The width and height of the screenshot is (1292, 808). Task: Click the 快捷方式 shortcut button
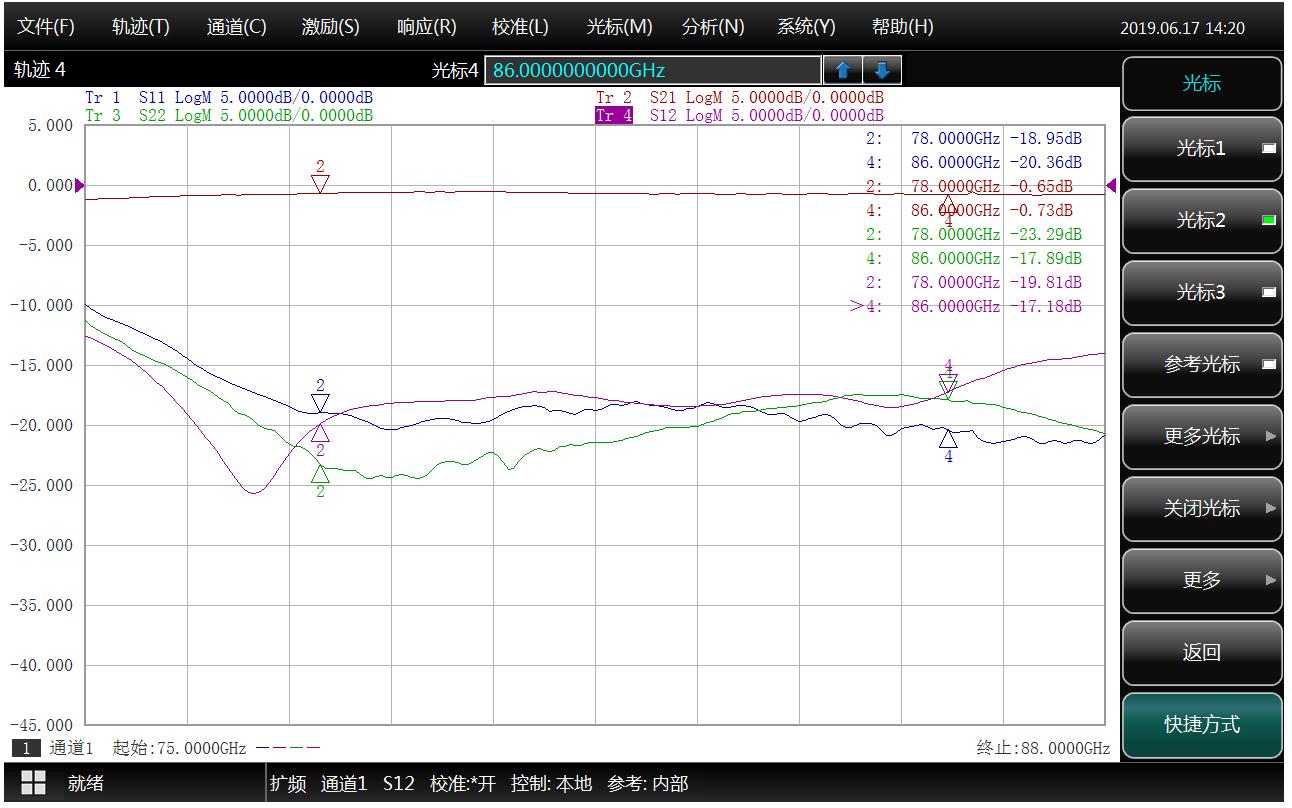pos(1202,726)
